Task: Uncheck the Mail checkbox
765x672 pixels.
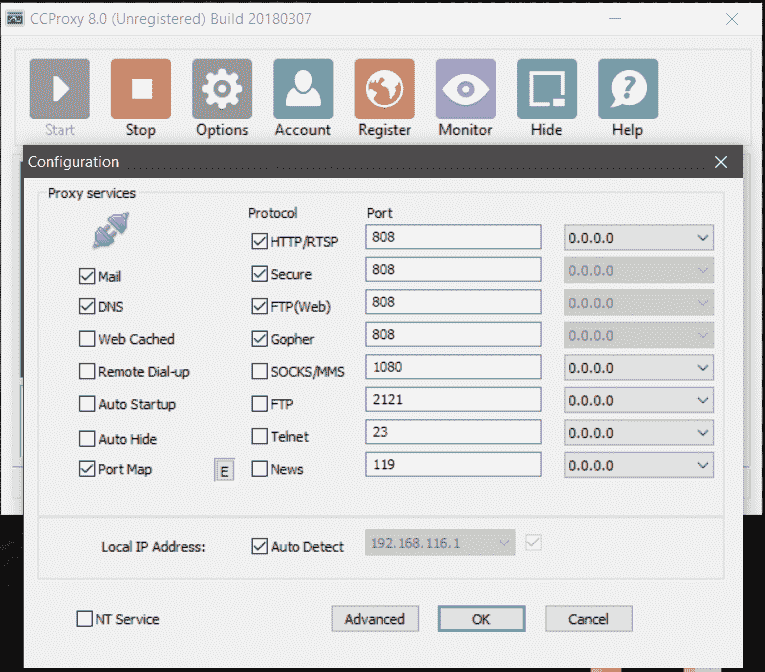Action: pos(87,276)
